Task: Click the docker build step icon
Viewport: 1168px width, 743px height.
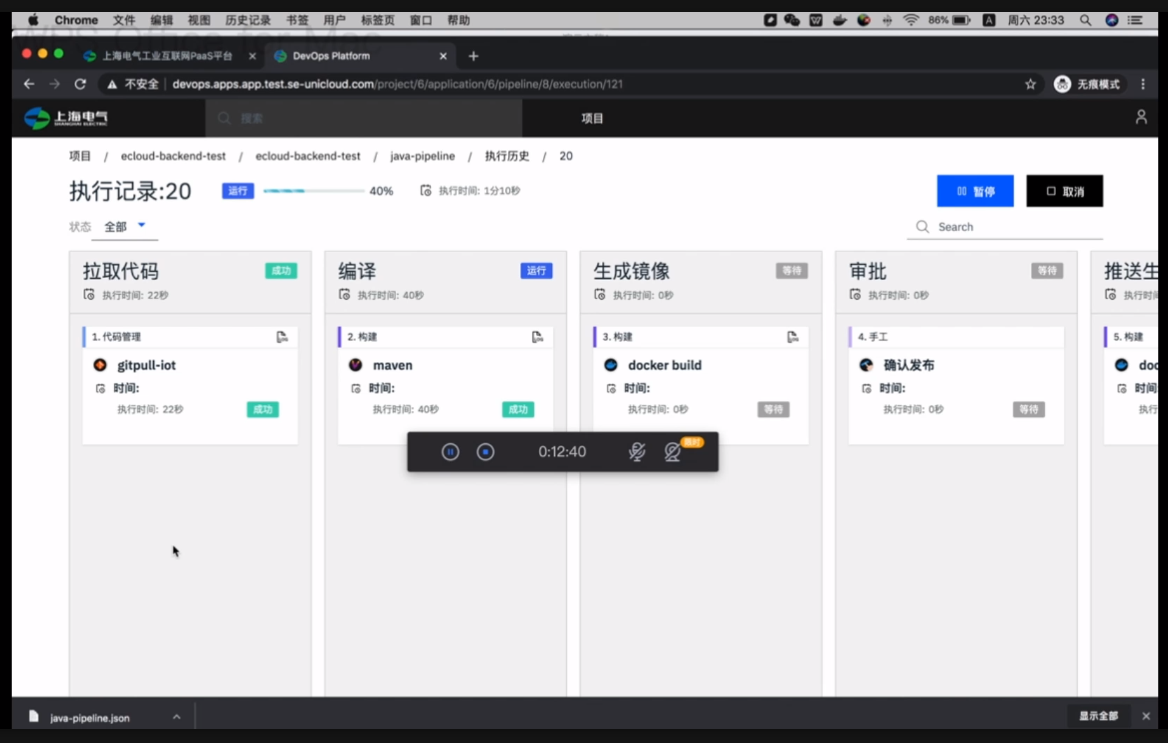Action: point(611,365)
